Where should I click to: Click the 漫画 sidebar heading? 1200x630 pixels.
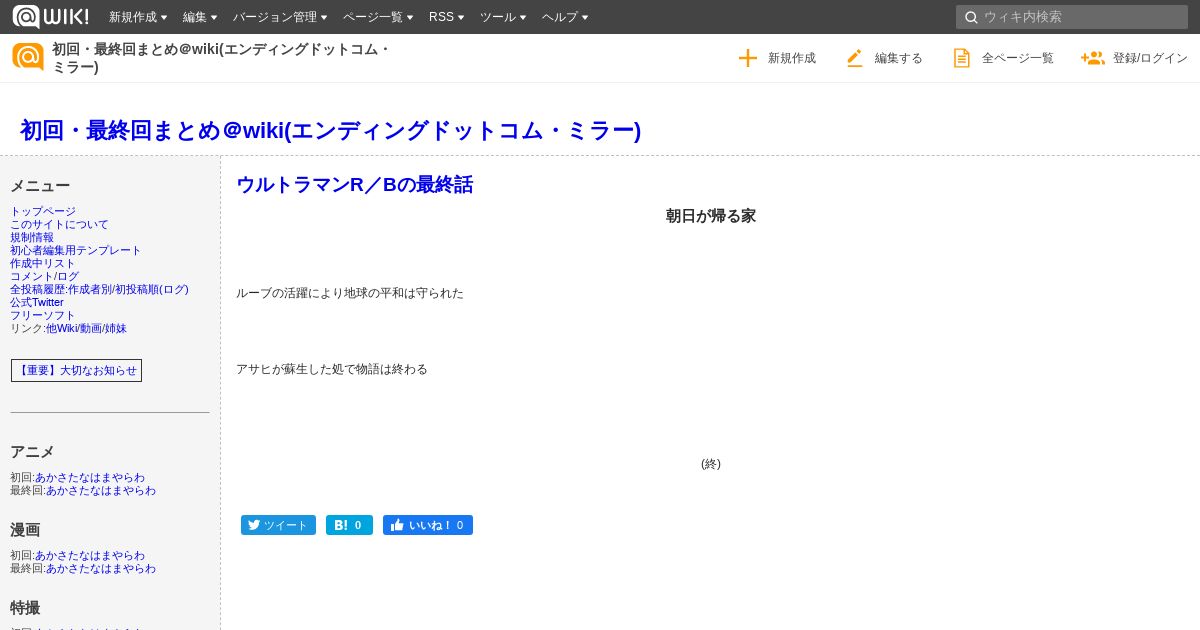(x=25, y=530)
